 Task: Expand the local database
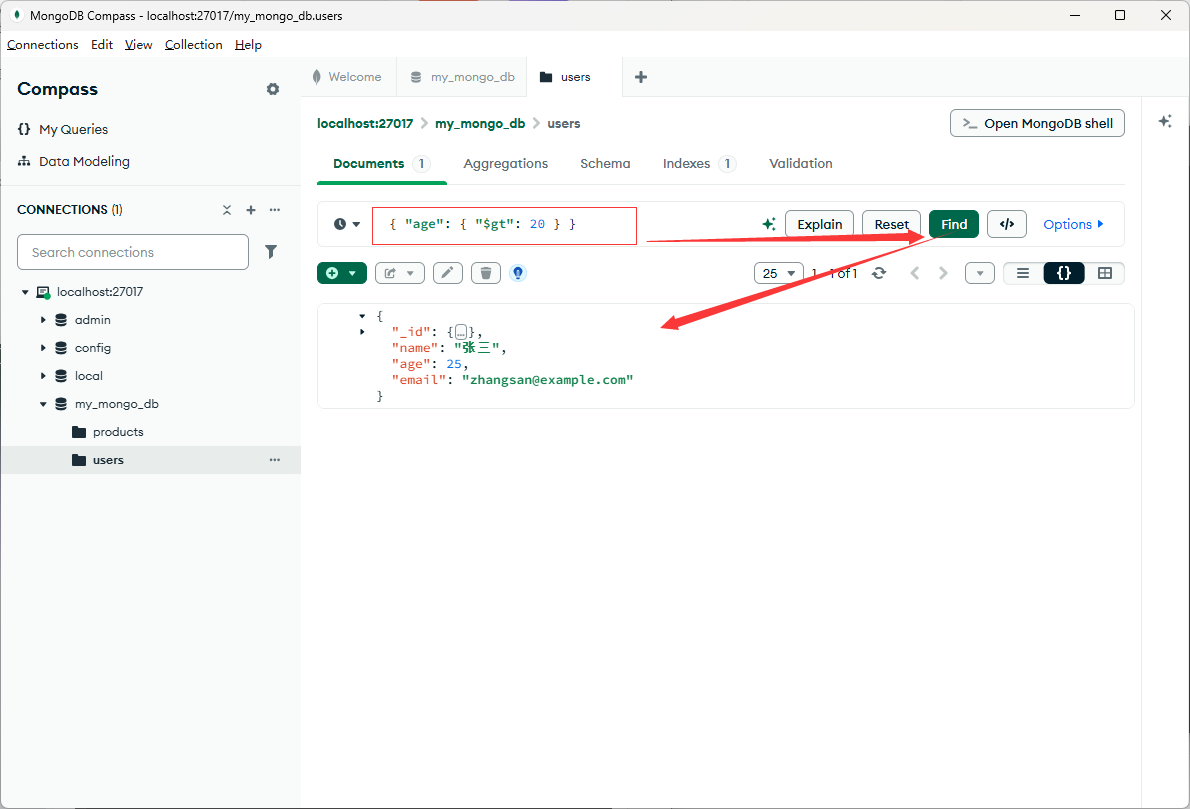click(x=43, y=376)
